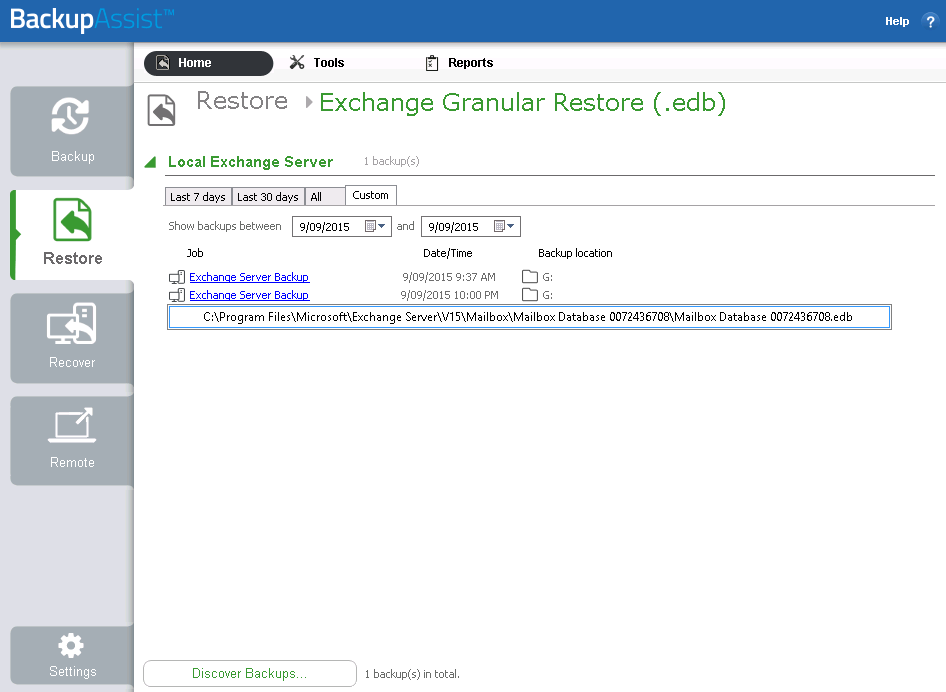The image size is (946, 692).
Task: Open the Recover sidebar section
Action: point(72,338)
